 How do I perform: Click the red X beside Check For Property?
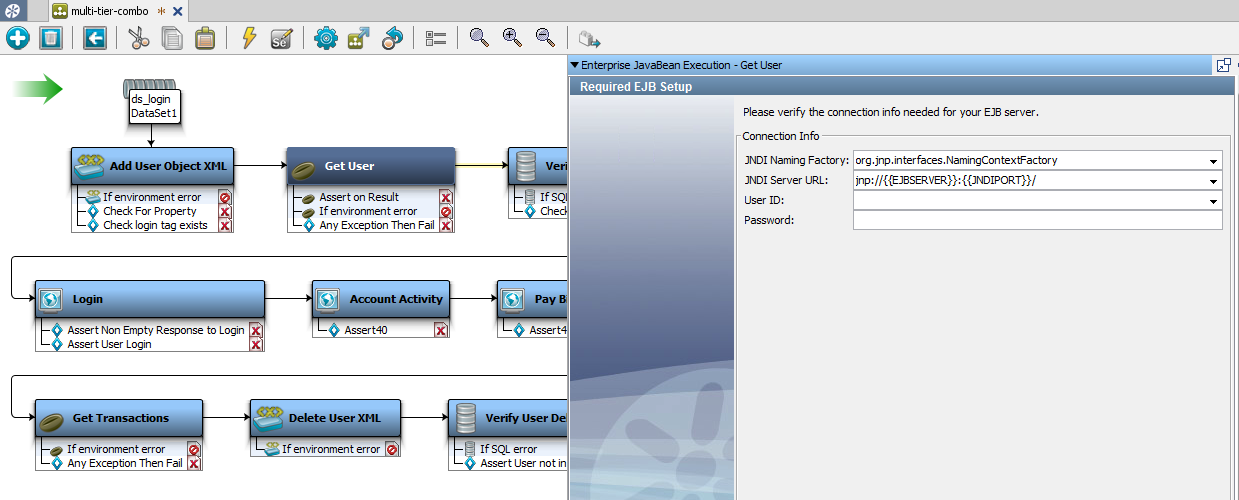(x=225, y=211)
